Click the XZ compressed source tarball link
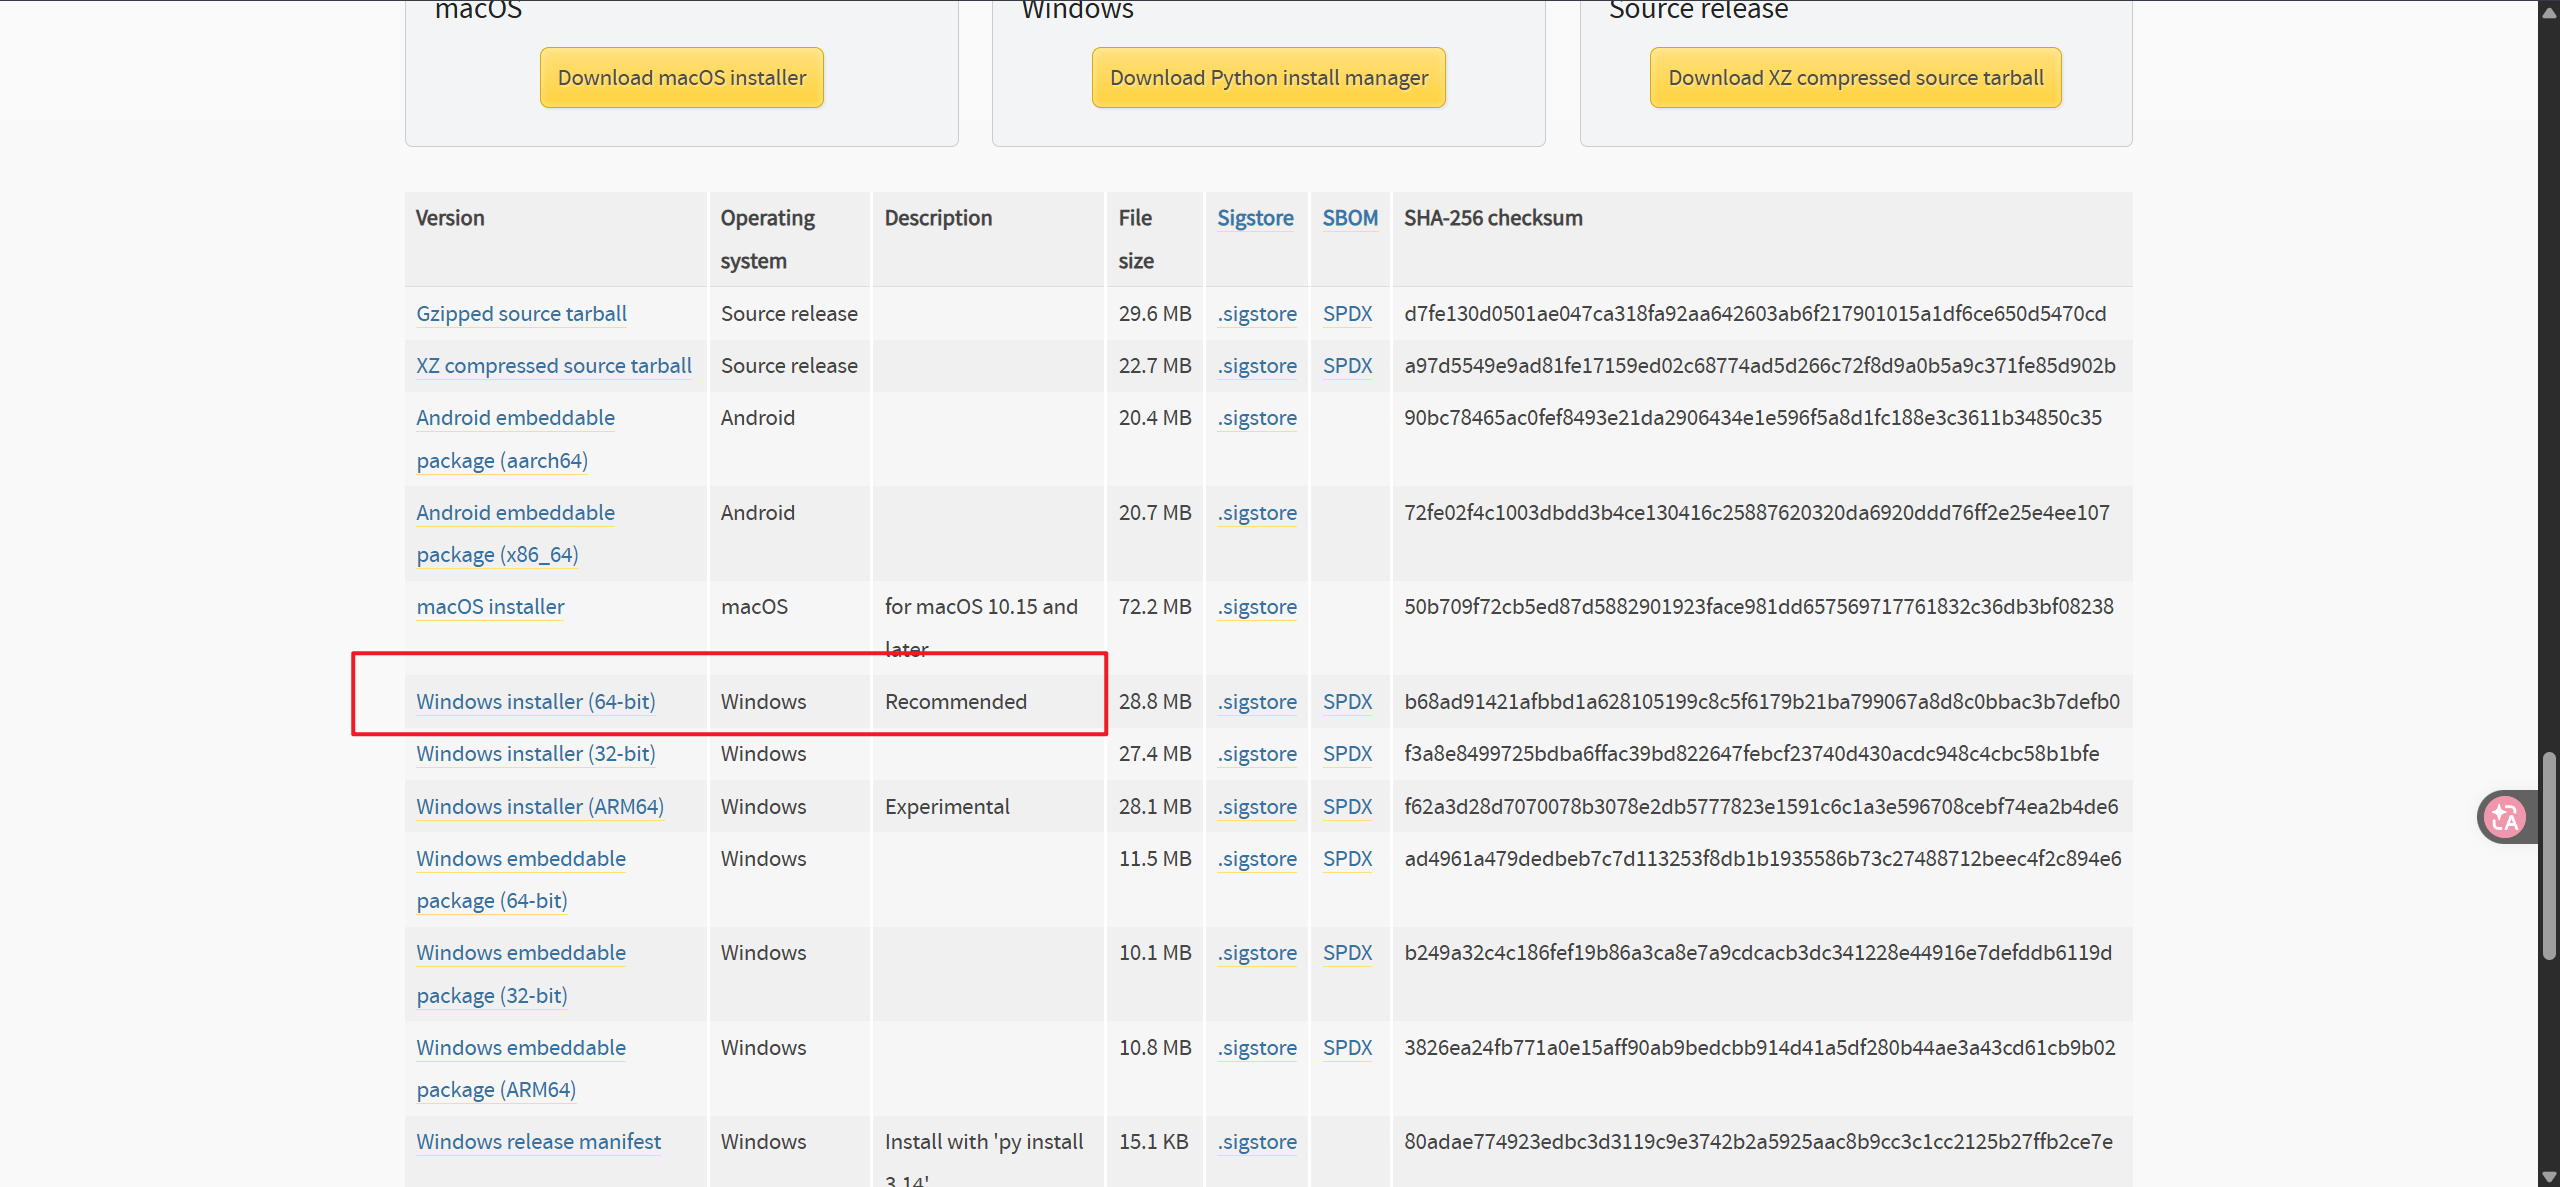Image resolution: width=2560 pixels, height=1187 pixels. pyautogui.click(x=554, y=366)
